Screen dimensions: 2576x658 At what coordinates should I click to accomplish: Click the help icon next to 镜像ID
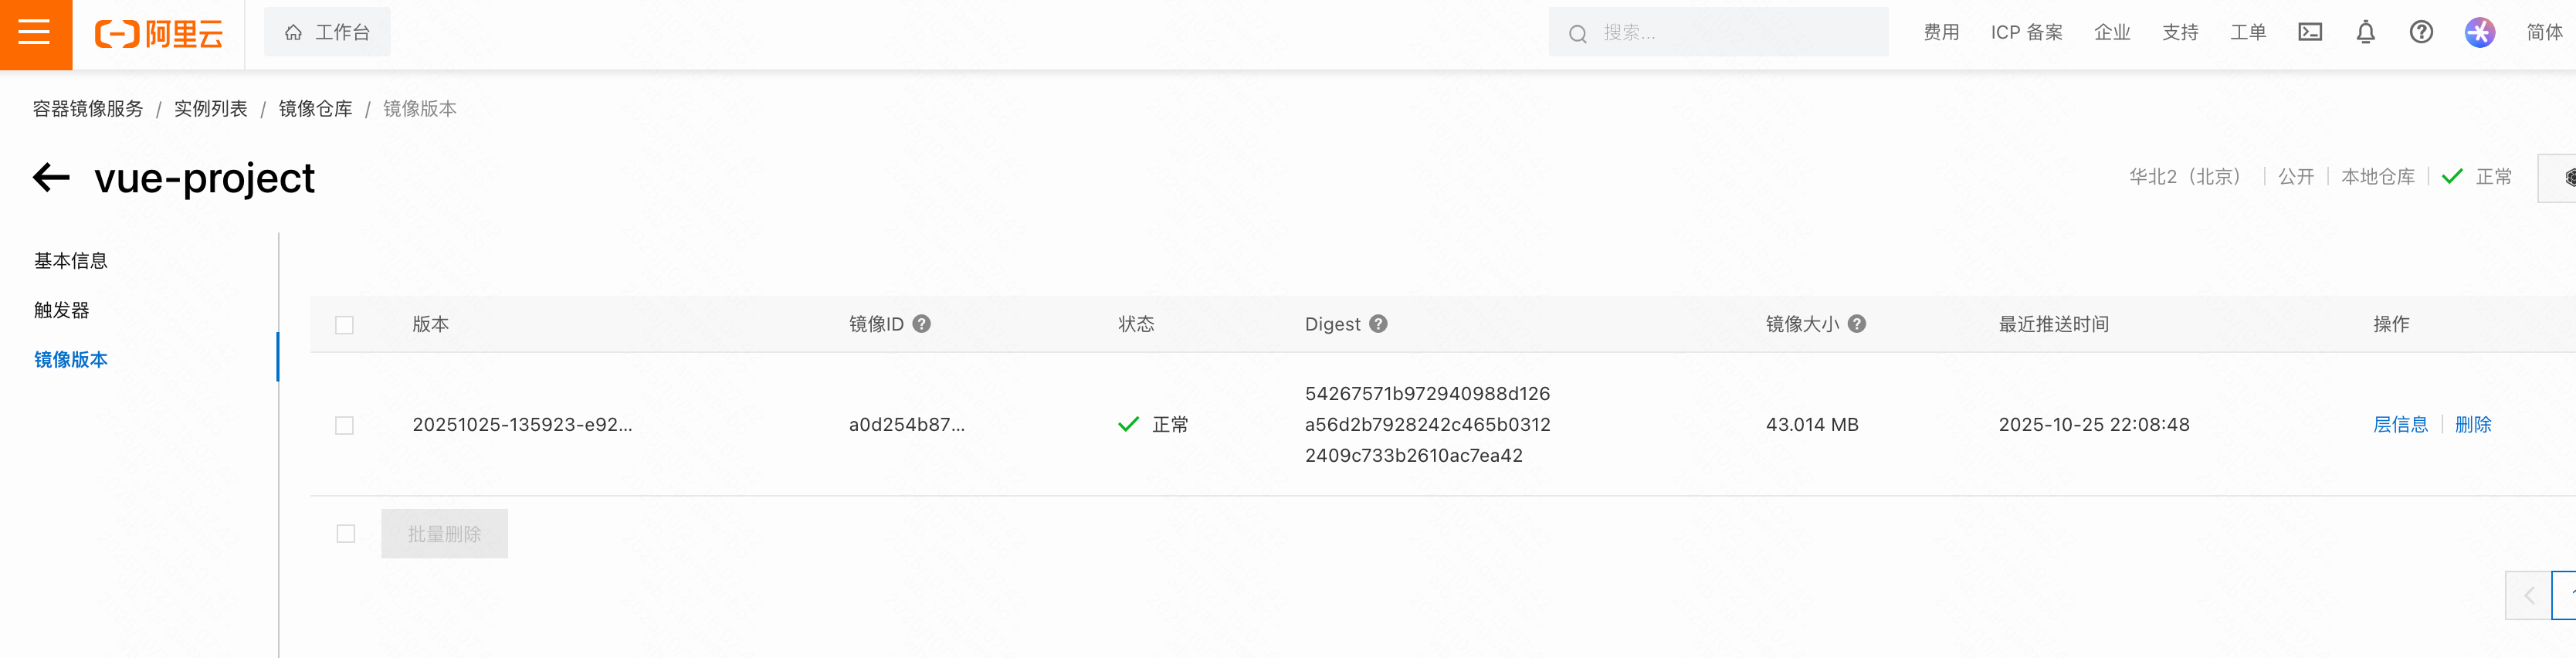tap(922, 324)
